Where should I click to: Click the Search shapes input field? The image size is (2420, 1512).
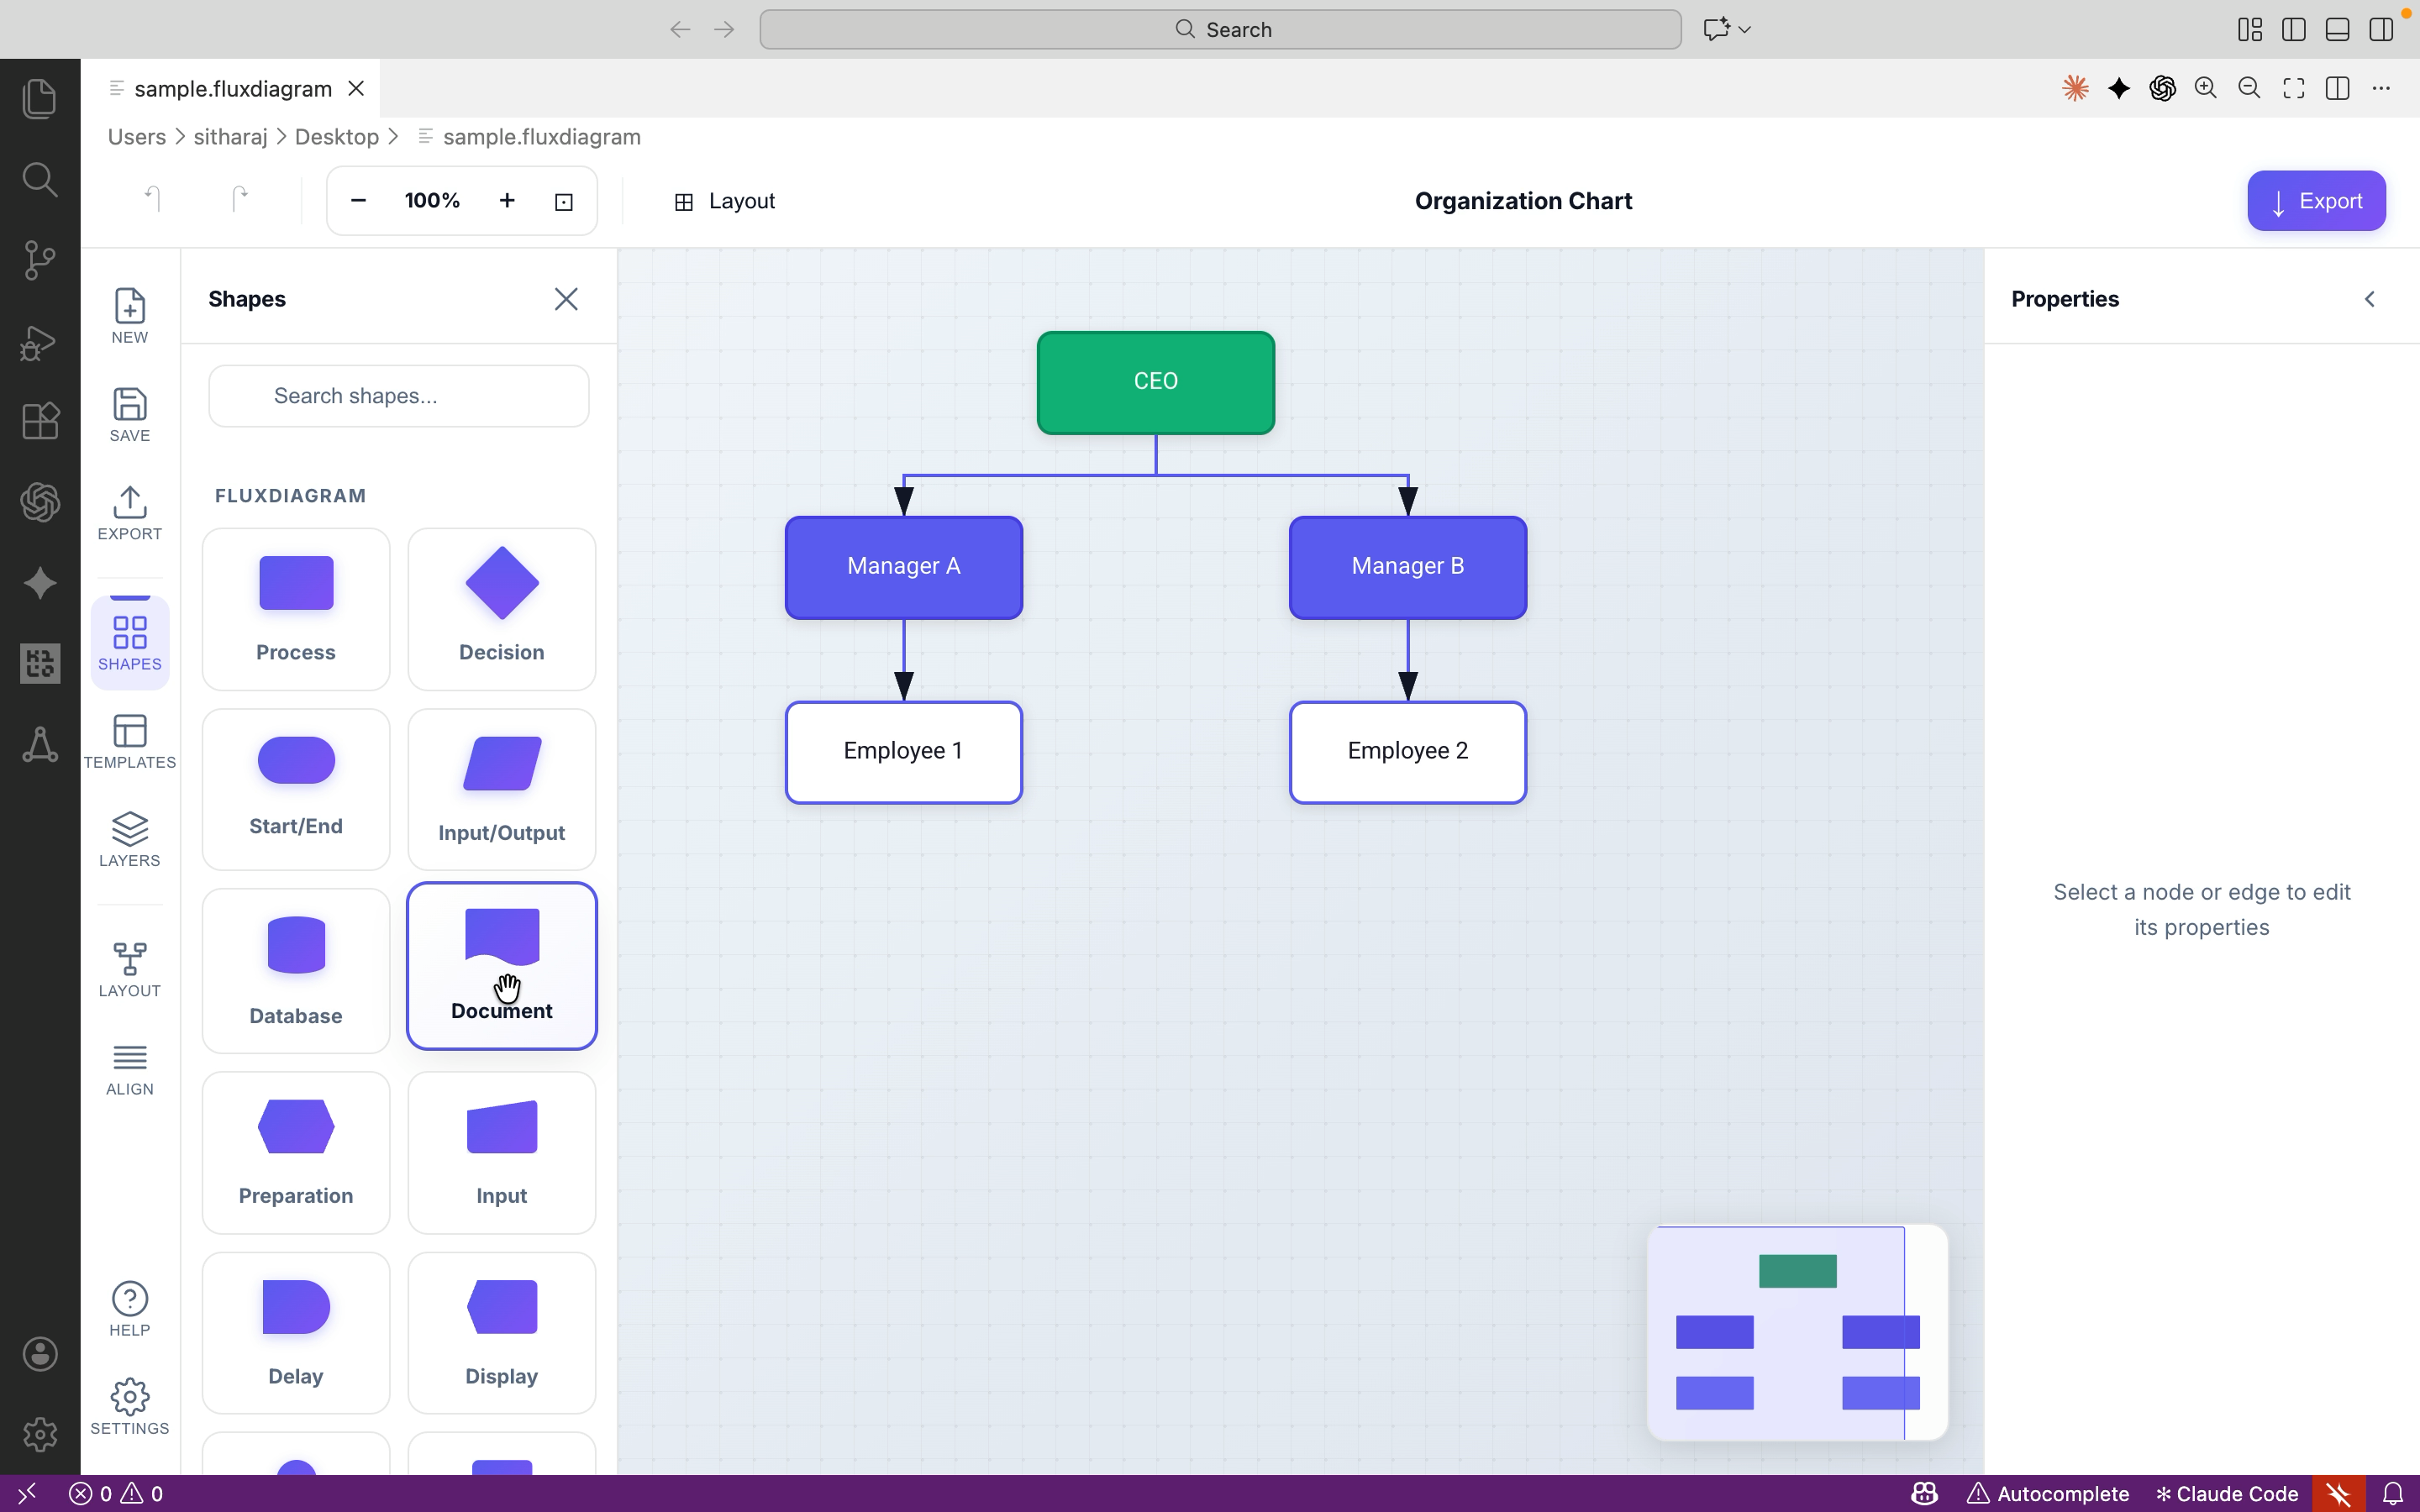click(399, 396)
